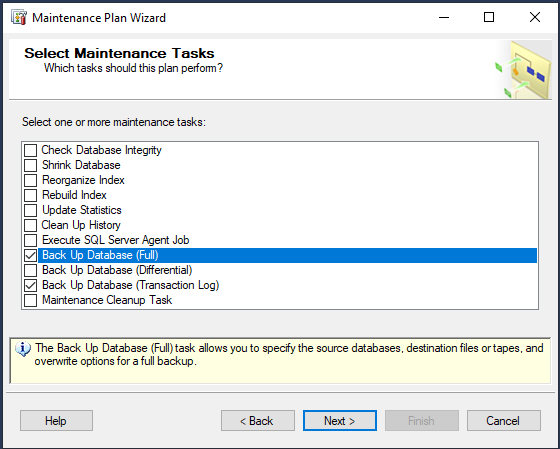Image resolution: width=560 pixels, height=449 pixels.
Task: Tick Back Up Database (Differential) checkbox
Action: tap(30, 270)
